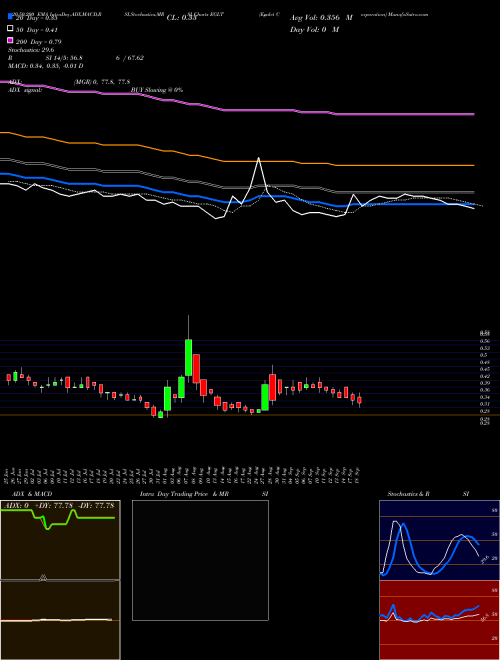Open the RSI red-background panel
The image size is (500, 660).
click(x=439, y=620)
